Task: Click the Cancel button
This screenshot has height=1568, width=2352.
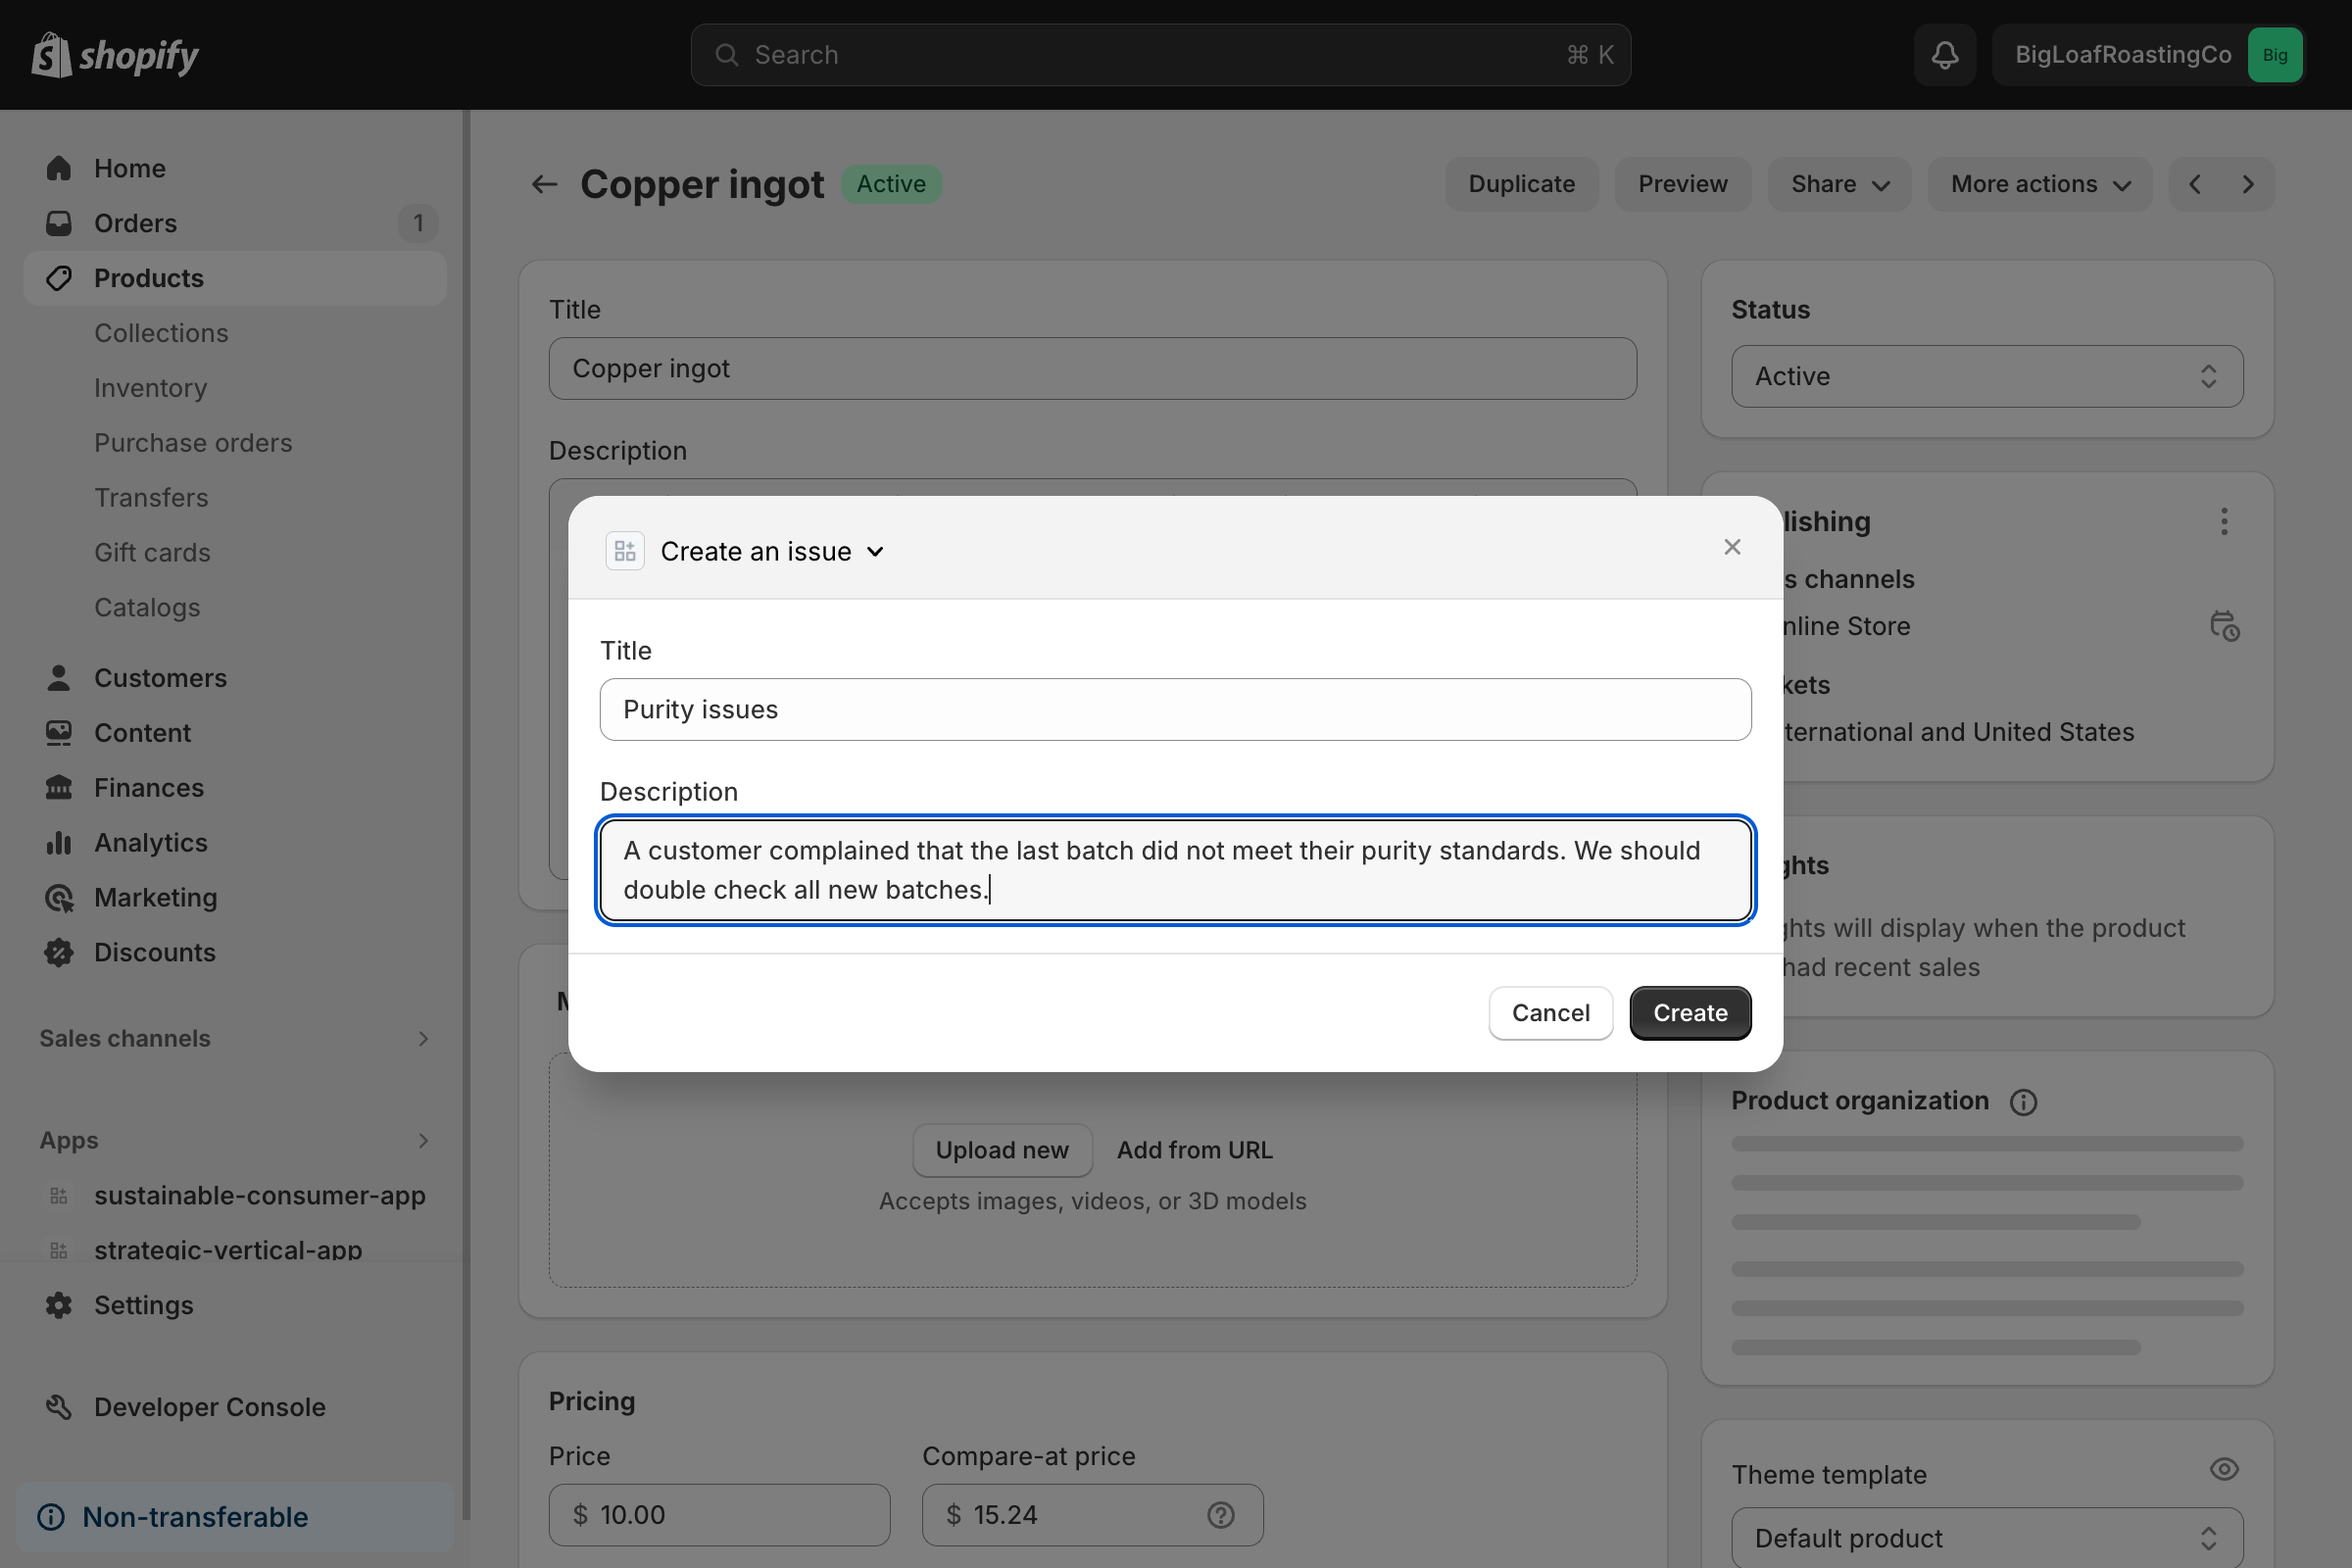Action: tap(1550, 1013)
